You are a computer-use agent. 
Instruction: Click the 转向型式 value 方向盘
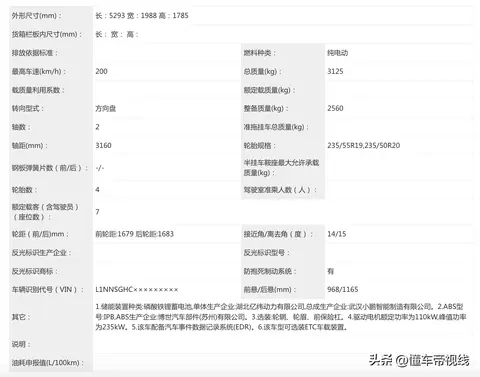105,108
